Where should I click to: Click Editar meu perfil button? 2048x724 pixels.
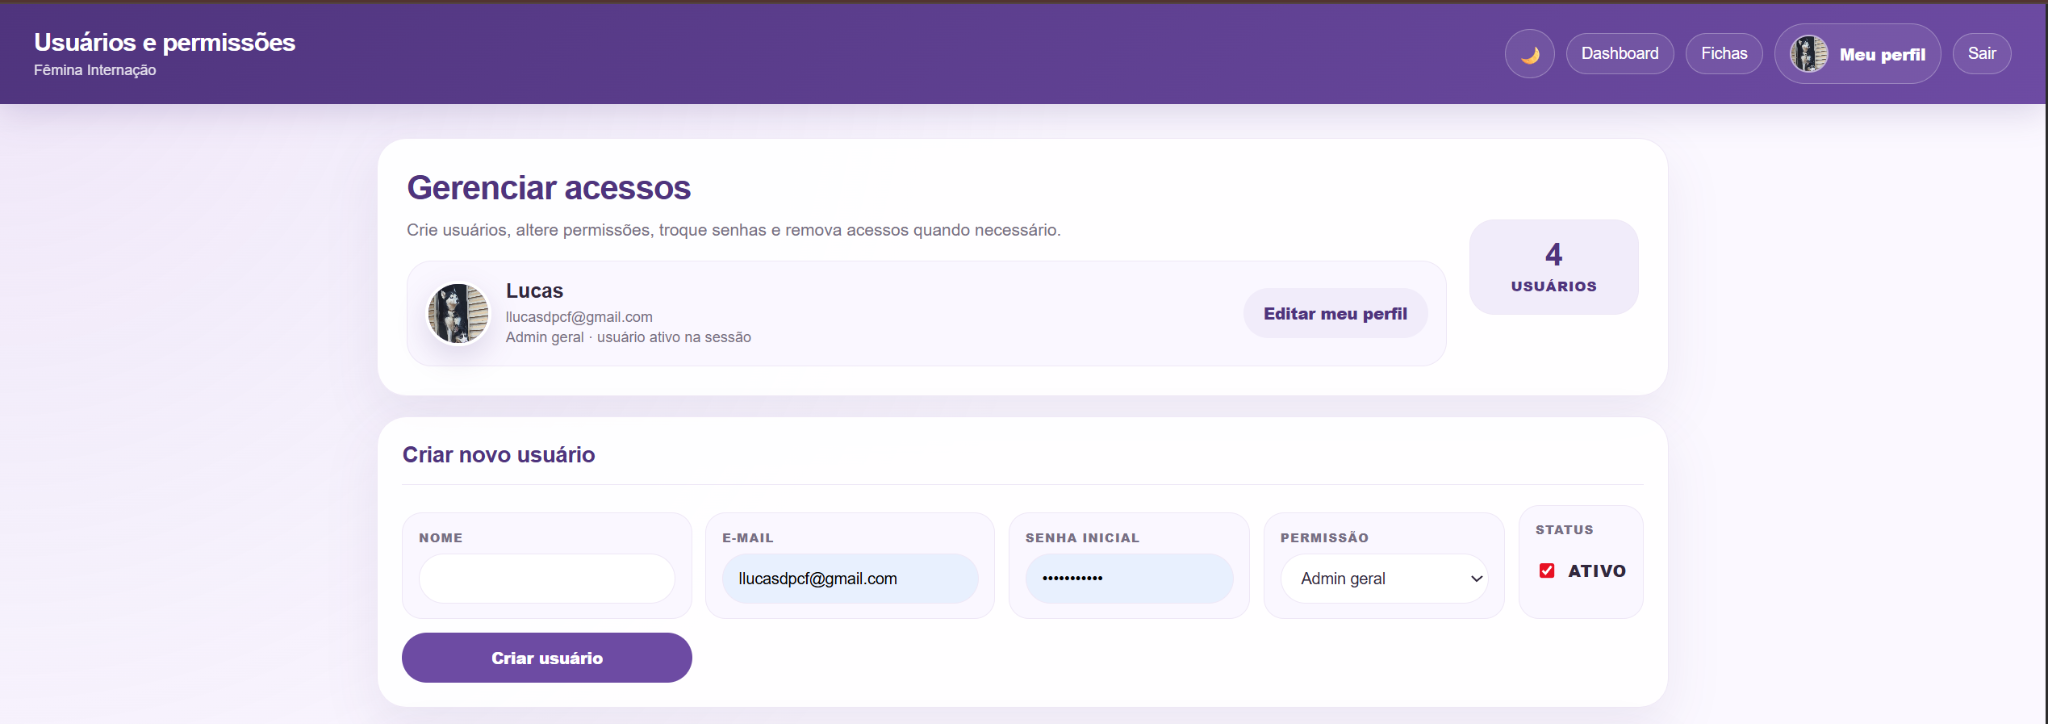click(1335, 314)
